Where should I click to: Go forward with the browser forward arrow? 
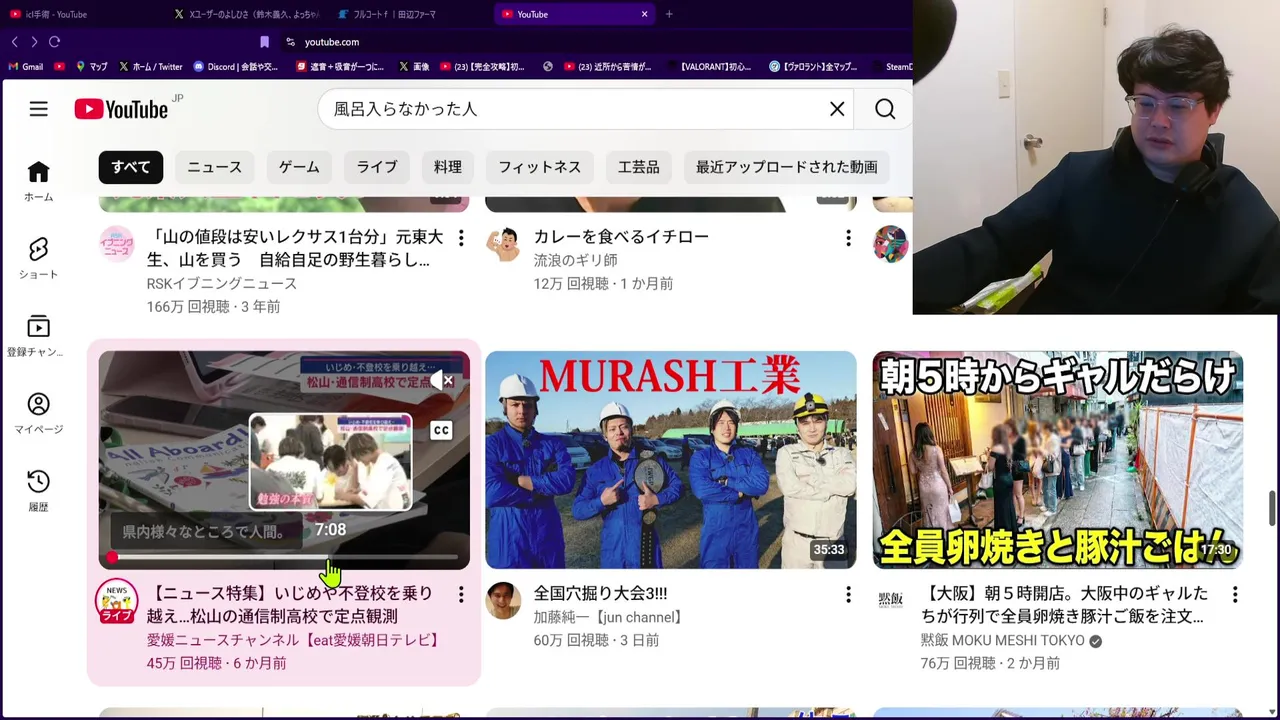click(x=34, y=42)
